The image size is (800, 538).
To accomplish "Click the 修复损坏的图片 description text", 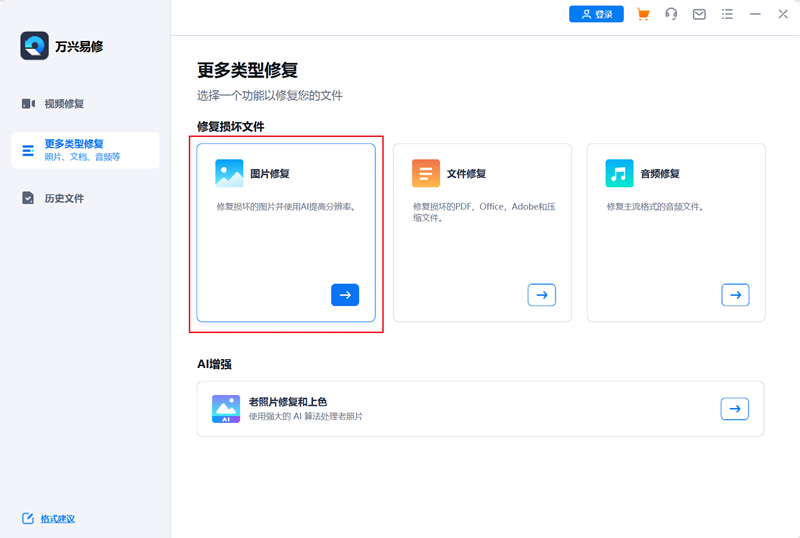I will click(286, 207).
